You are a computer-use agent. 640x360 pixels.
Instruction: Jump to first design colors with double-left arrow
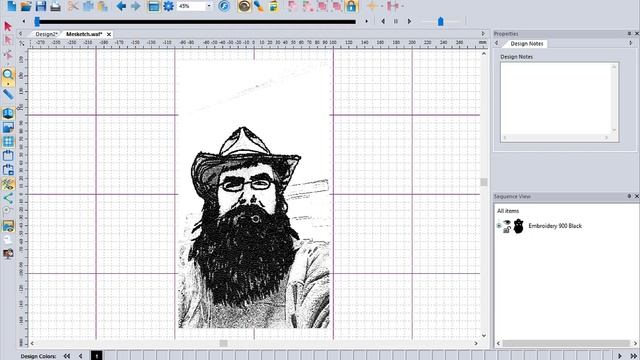tap(67, 356)
